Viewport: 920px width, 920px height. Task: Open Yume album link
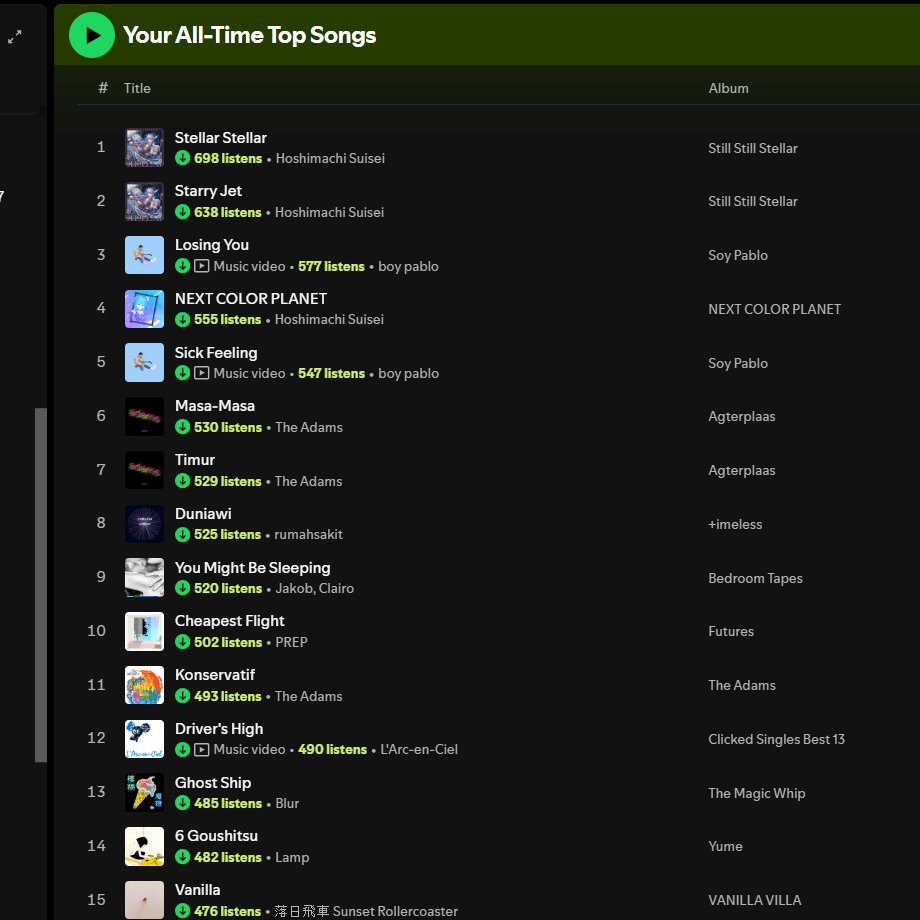[x=725, y=847]
